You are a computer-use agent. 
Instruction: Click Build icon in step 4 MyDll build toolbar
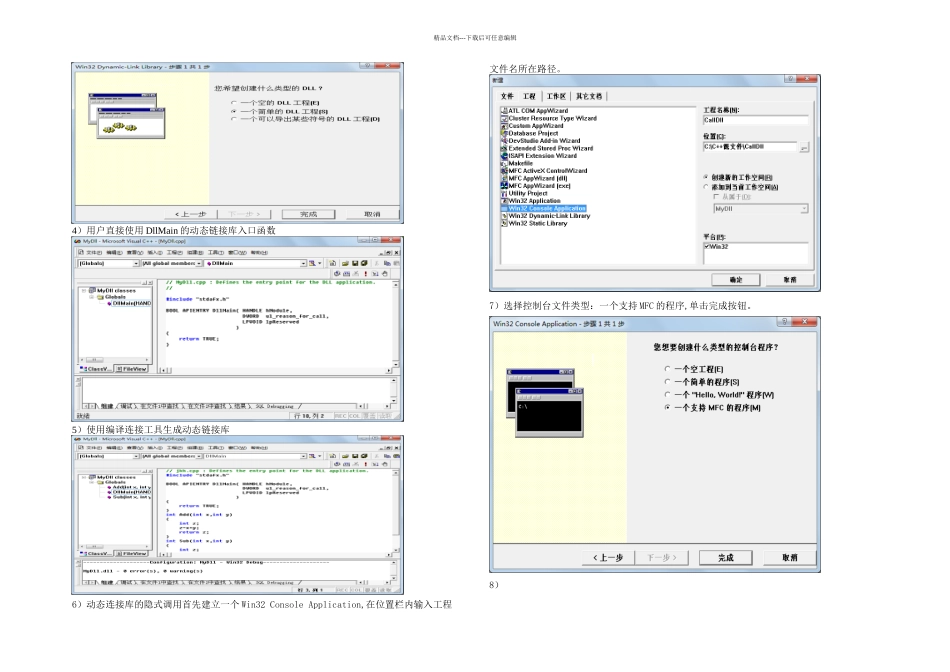[x=347, y=273]
